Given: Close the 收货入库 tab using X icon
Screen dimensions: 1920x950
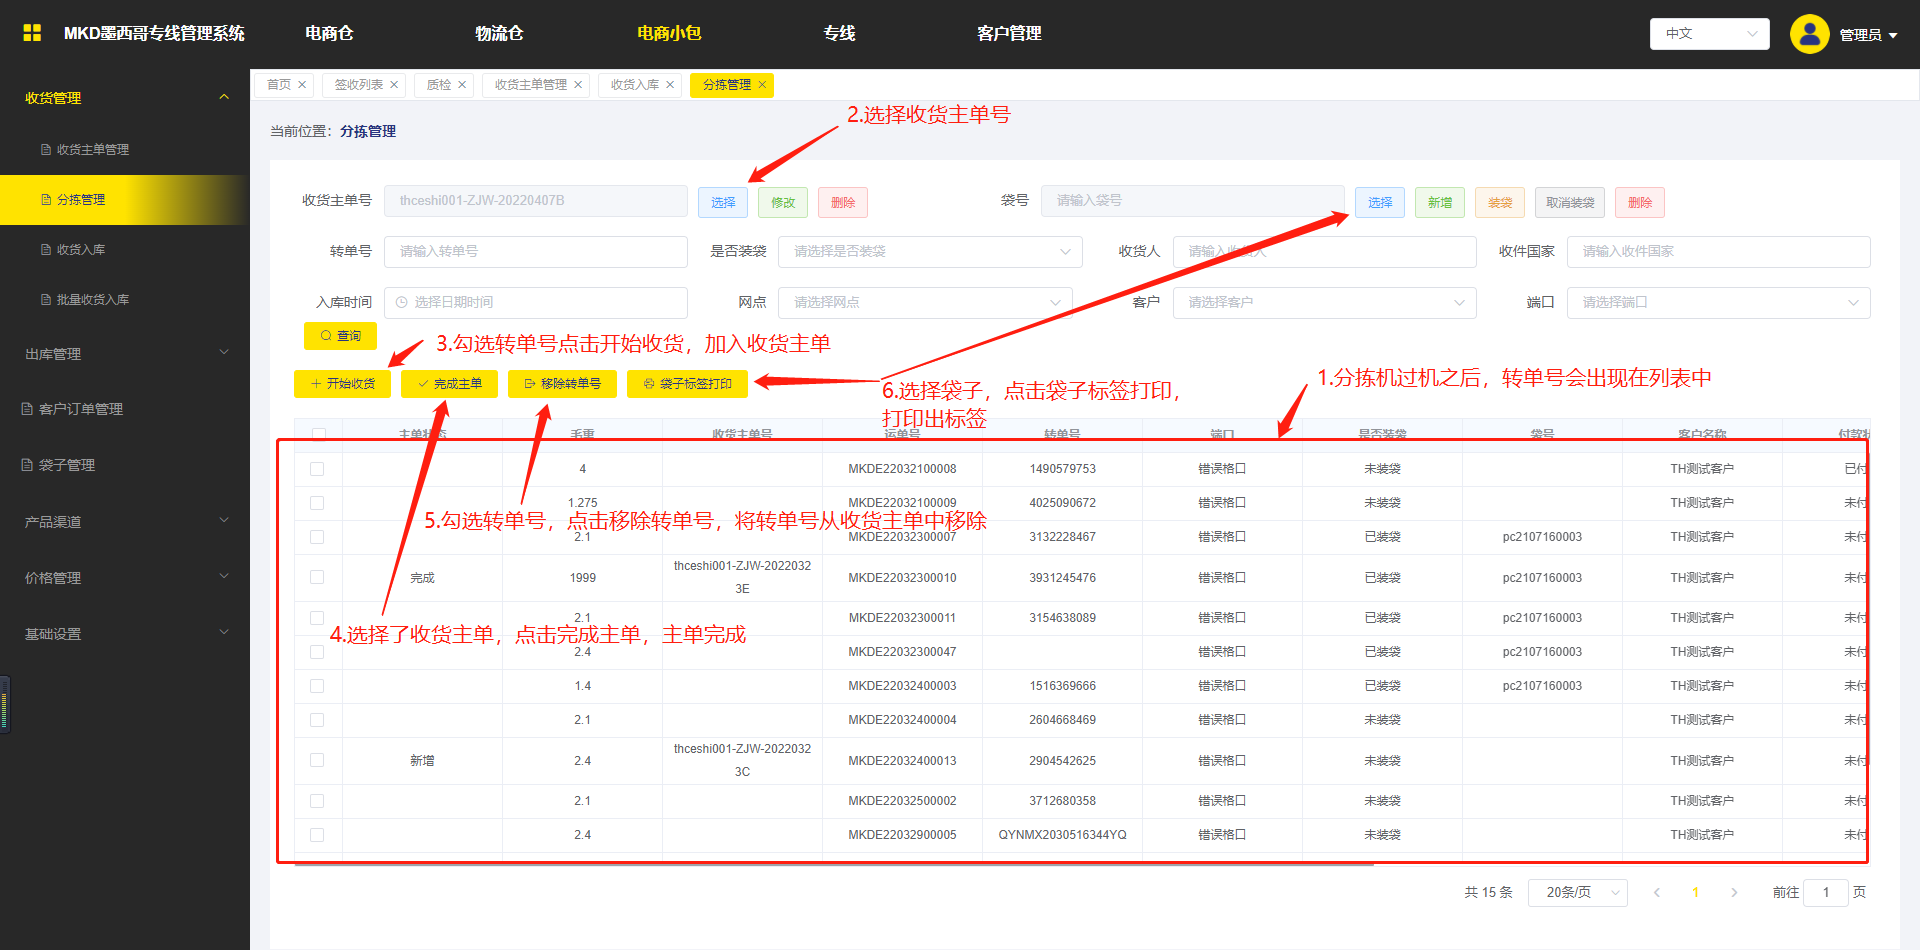Looking at the screenshot, I should (670, 85).
